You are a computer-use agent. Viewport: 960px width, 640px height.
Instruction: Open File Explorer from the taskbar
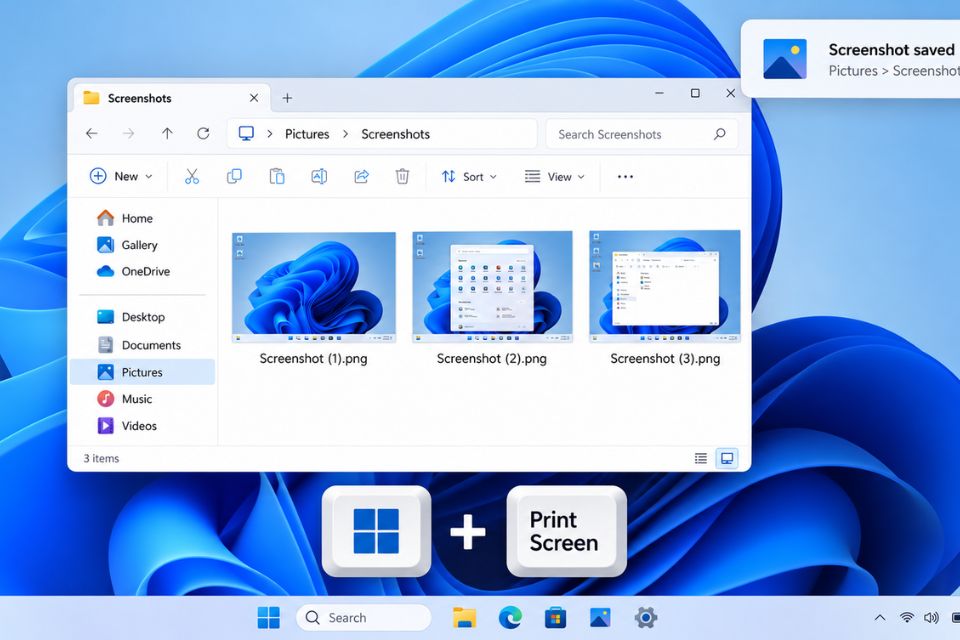click(465, 617)
